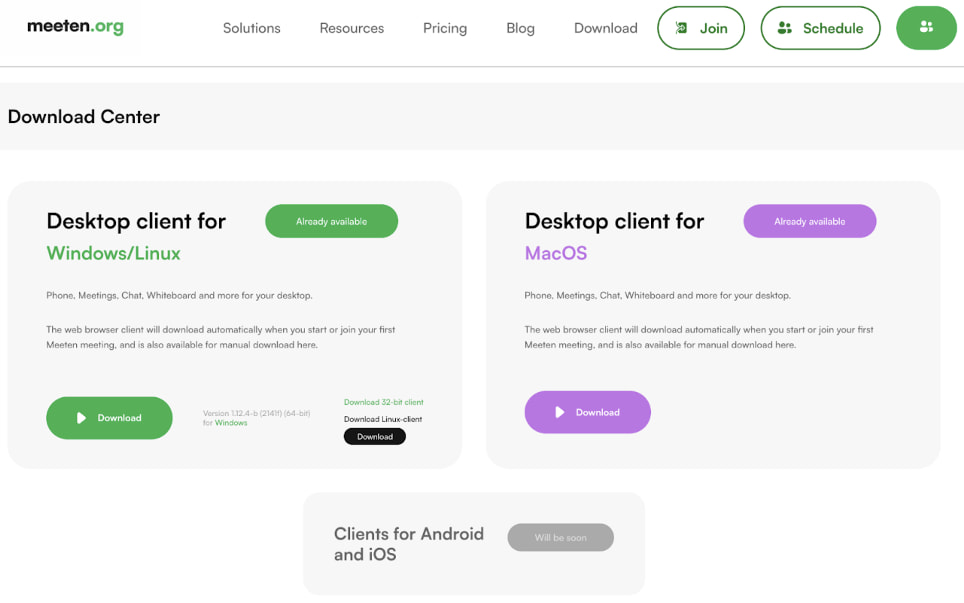Viewport: 964px width, 603px height.
Task: Click the web browser client paragraph in the MacOS card
Action: 699,337
